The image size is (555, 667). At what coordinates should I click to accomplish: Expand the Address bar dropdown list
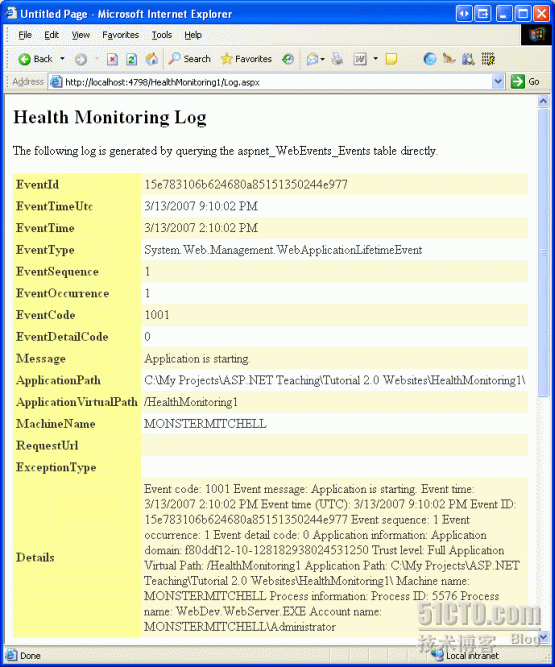(498, 82)
